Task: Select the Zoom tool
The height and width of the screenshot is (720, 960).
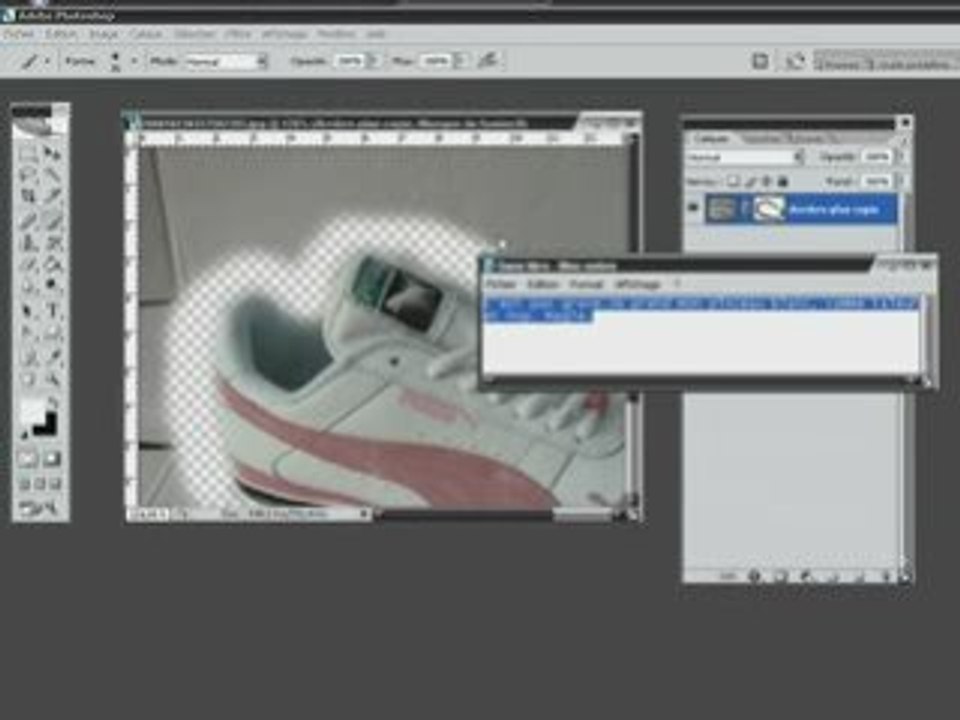Action: coord(53,380)
